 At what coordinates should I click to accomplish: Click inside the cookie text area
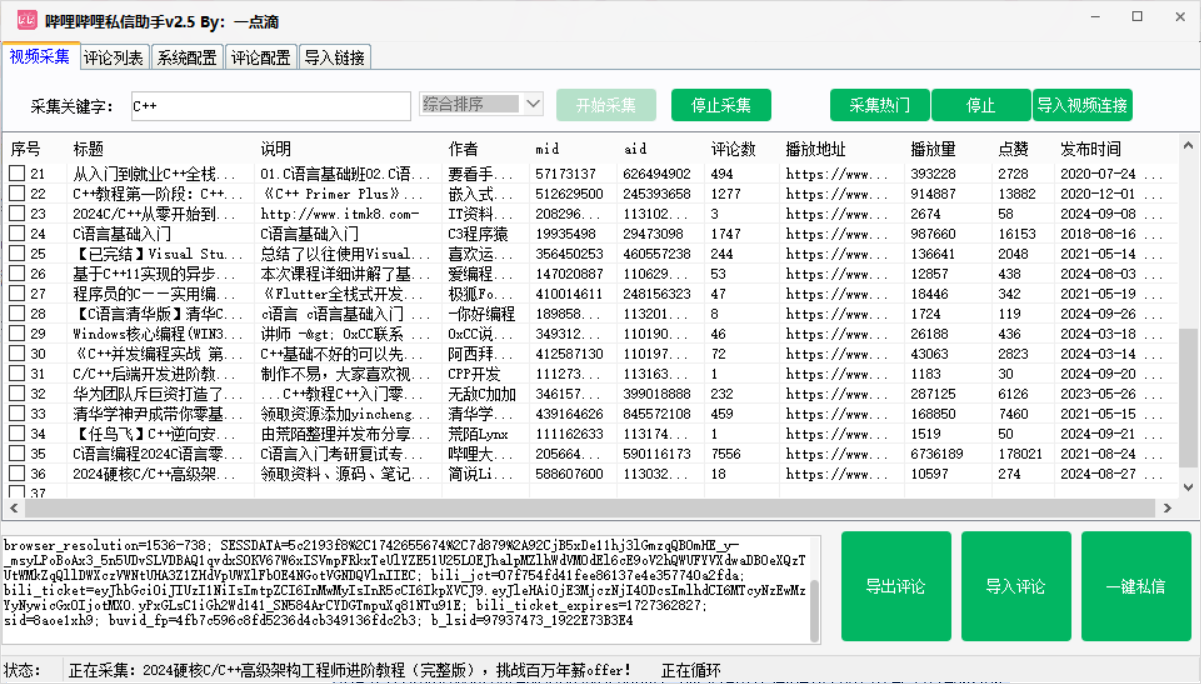(x=405, y=590)
